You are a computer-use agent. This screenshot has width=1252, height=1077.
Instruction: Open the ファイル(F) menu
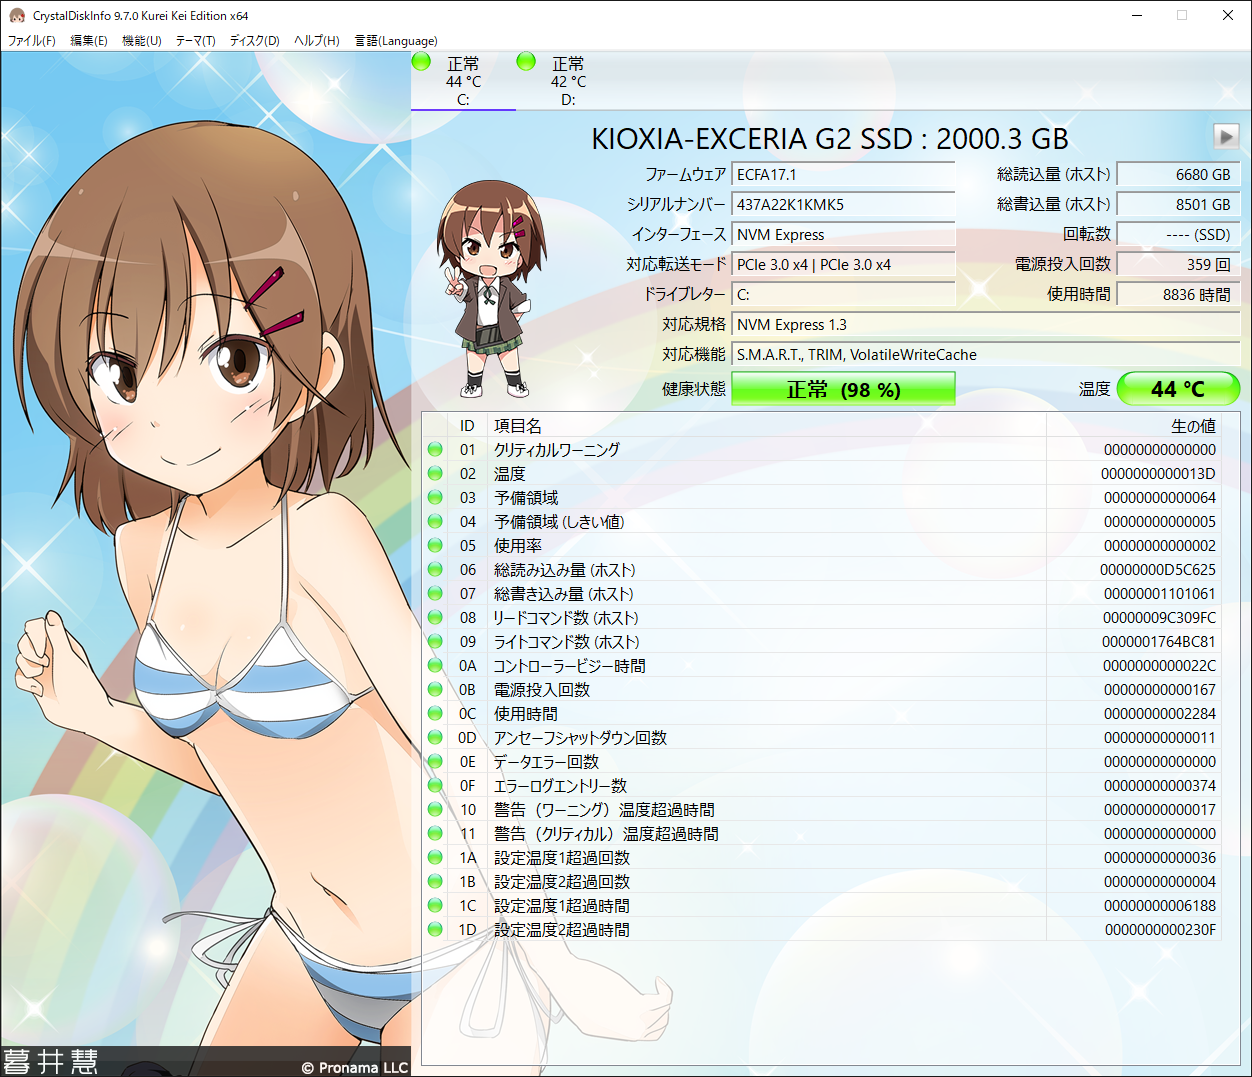pyautogui.click(x=32, y=41)
